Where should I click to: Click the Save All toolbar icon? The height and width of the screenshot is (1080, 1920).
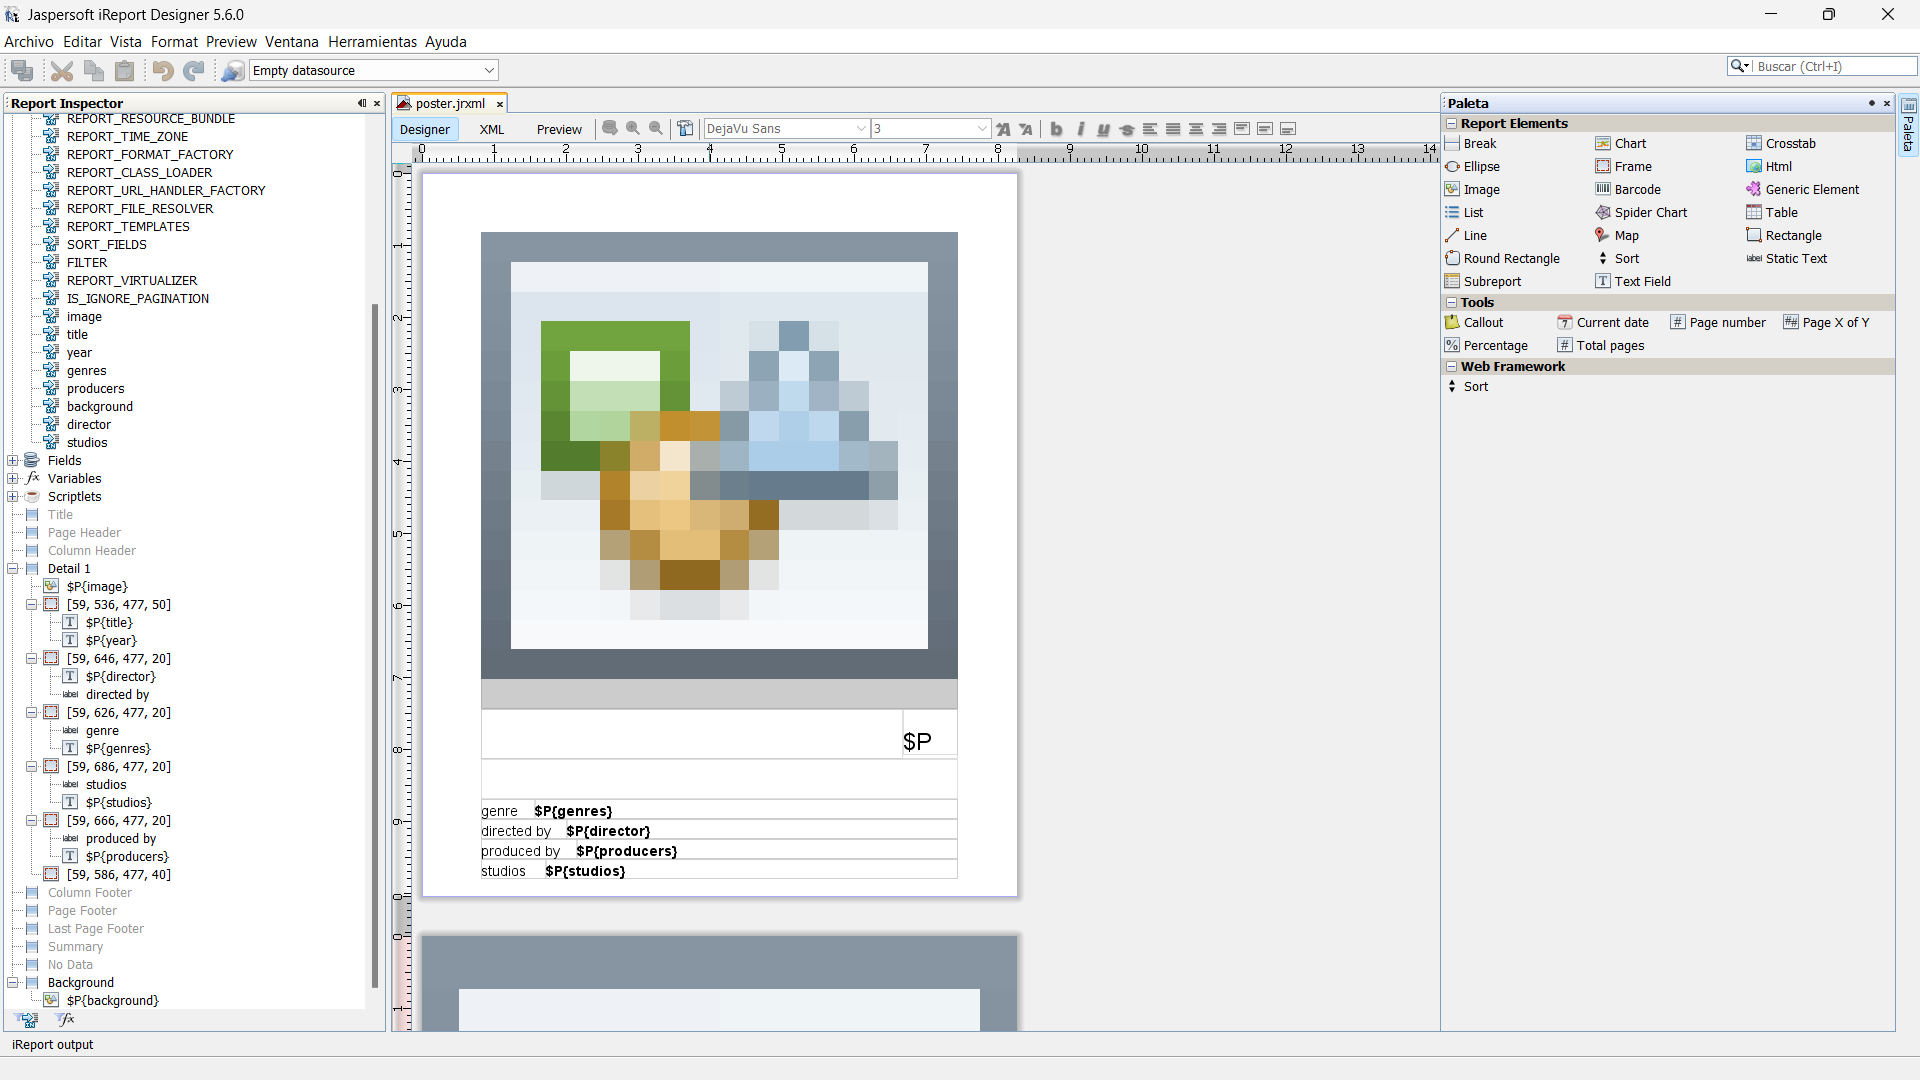pos(22,70)
